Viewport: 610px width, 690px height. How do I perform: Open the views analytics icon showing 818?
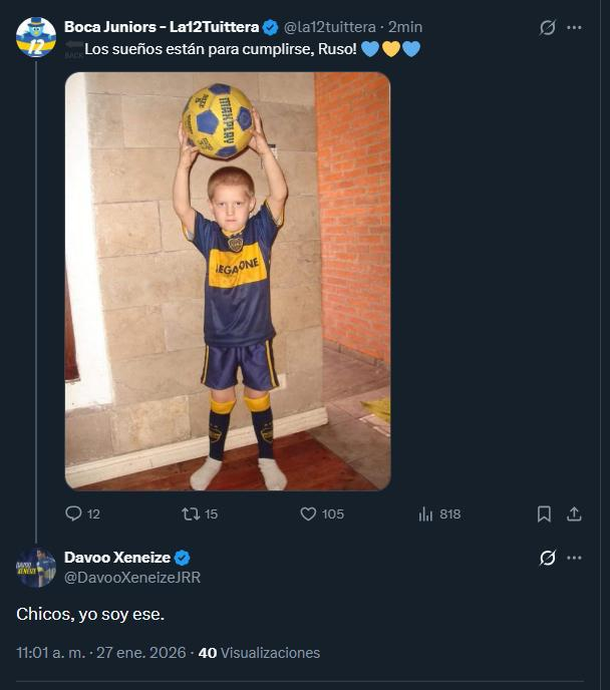[x=426, y=513]
